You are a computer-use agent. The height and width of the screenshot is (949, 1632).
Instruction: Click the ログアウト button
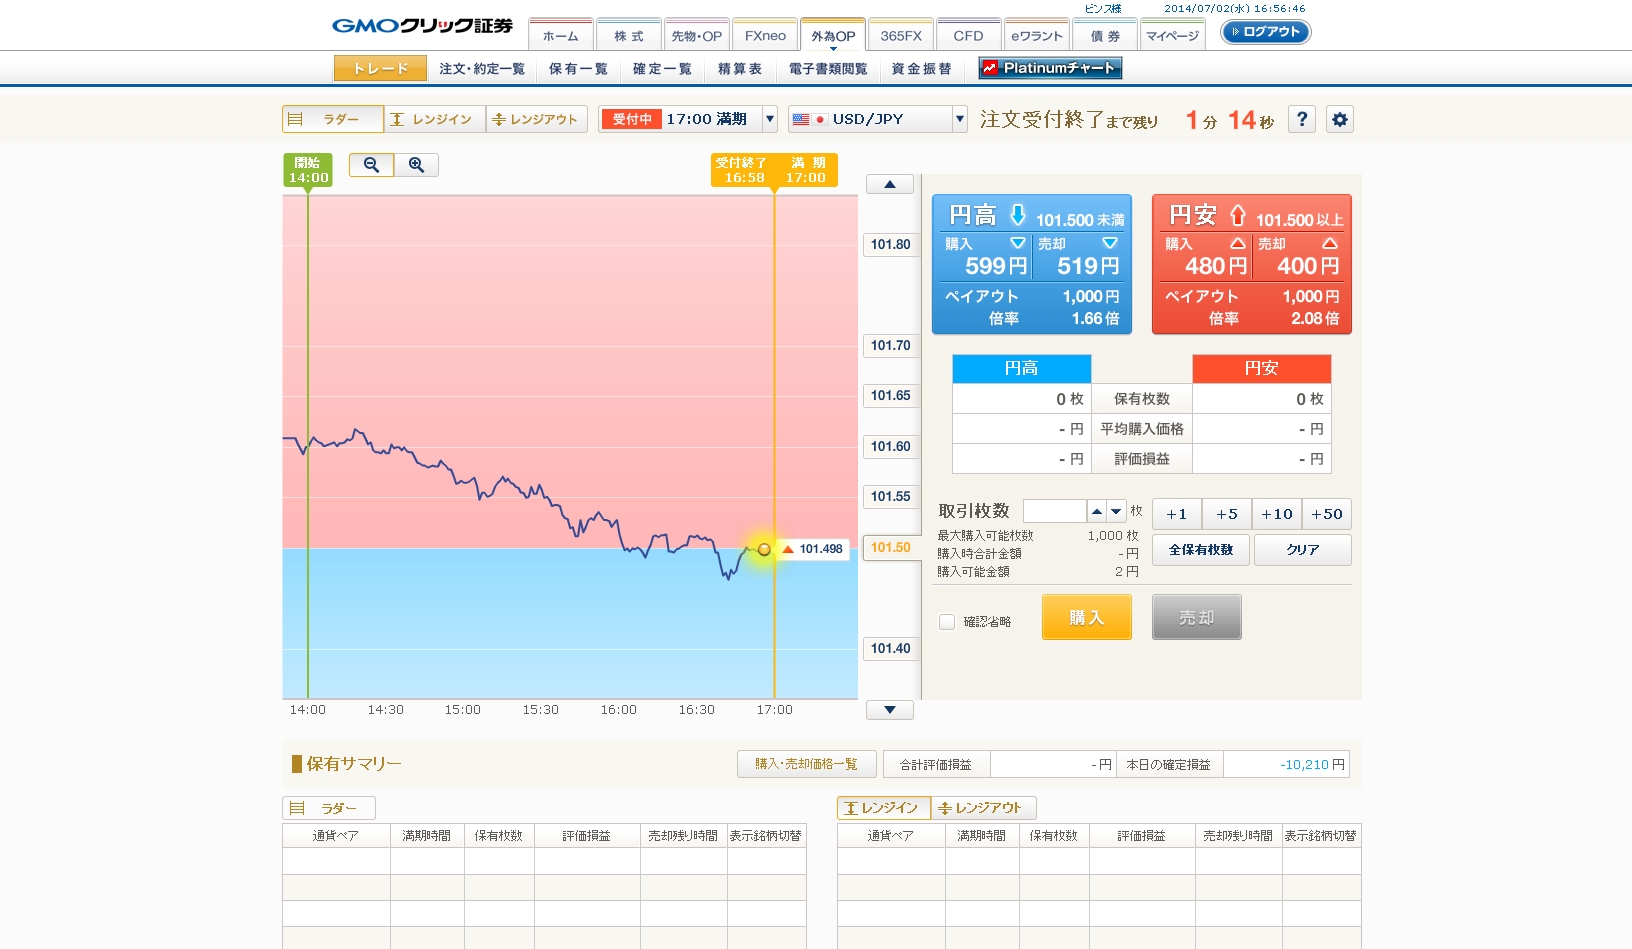coord(1265,32)
